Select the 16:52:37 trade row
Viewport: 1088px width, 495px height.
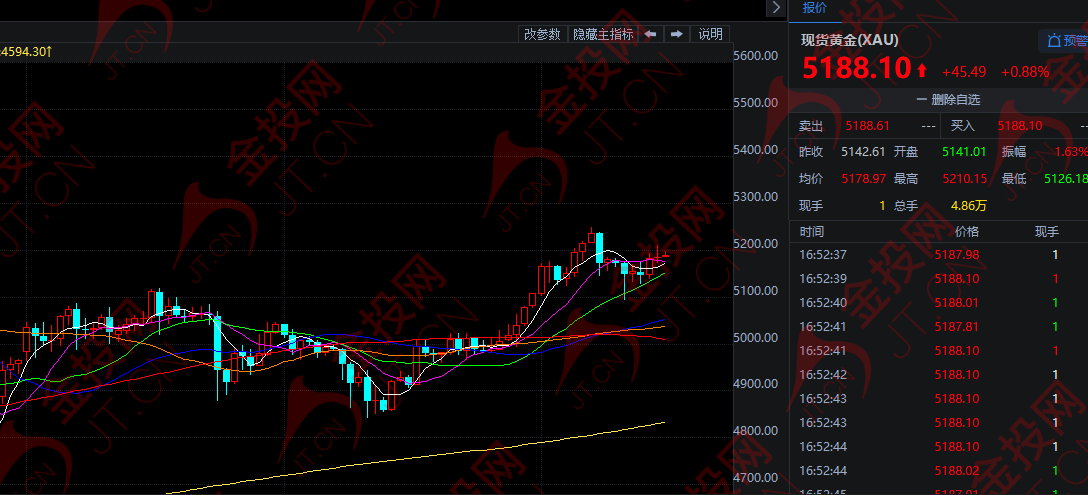(x=939, y=255)
